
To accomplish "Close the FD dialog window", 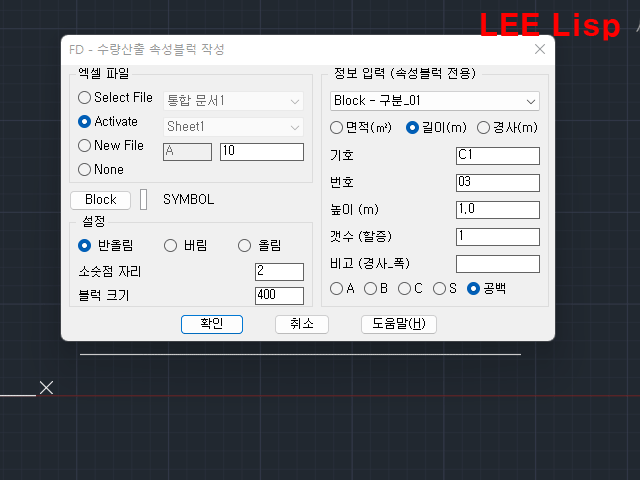I will [540, 49].
